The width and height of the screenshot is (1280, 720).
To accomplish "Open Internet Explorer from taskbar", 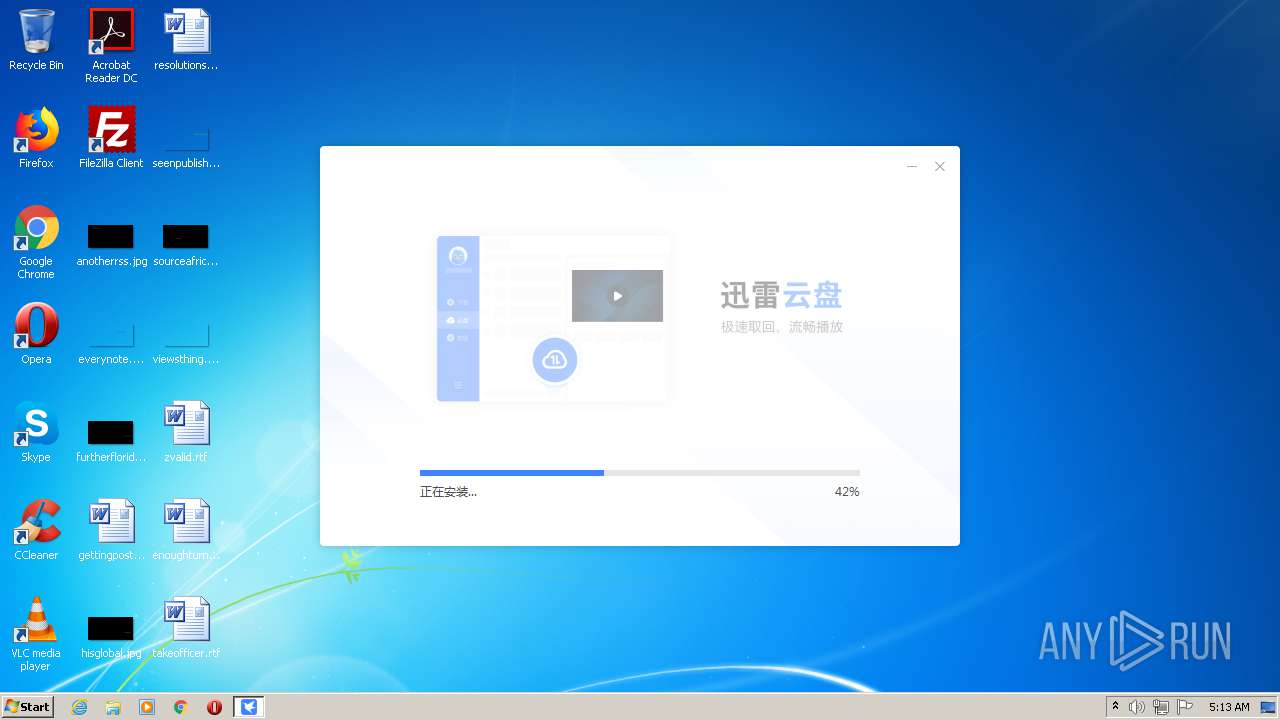I will [79, 707].
